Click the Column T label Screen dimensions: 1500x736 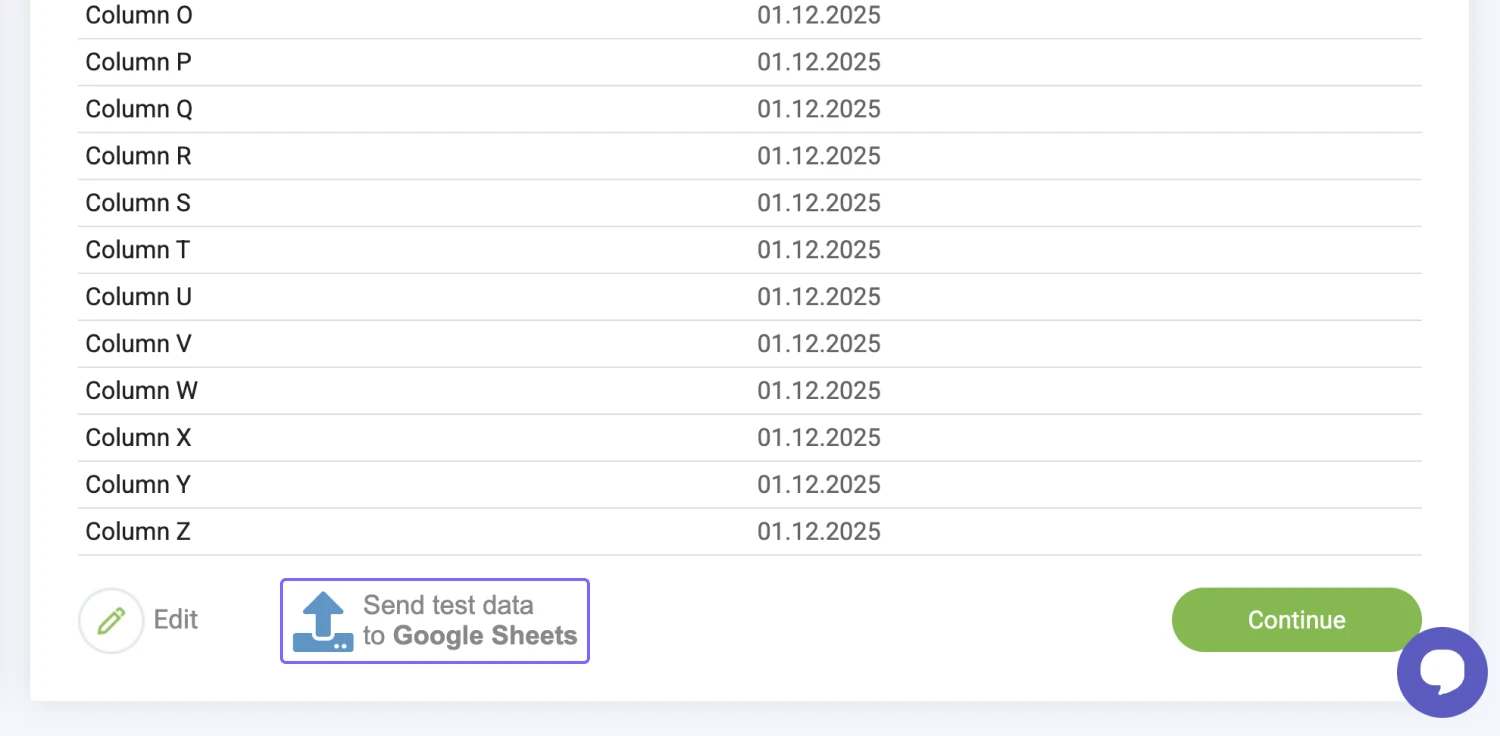point(138,250)
